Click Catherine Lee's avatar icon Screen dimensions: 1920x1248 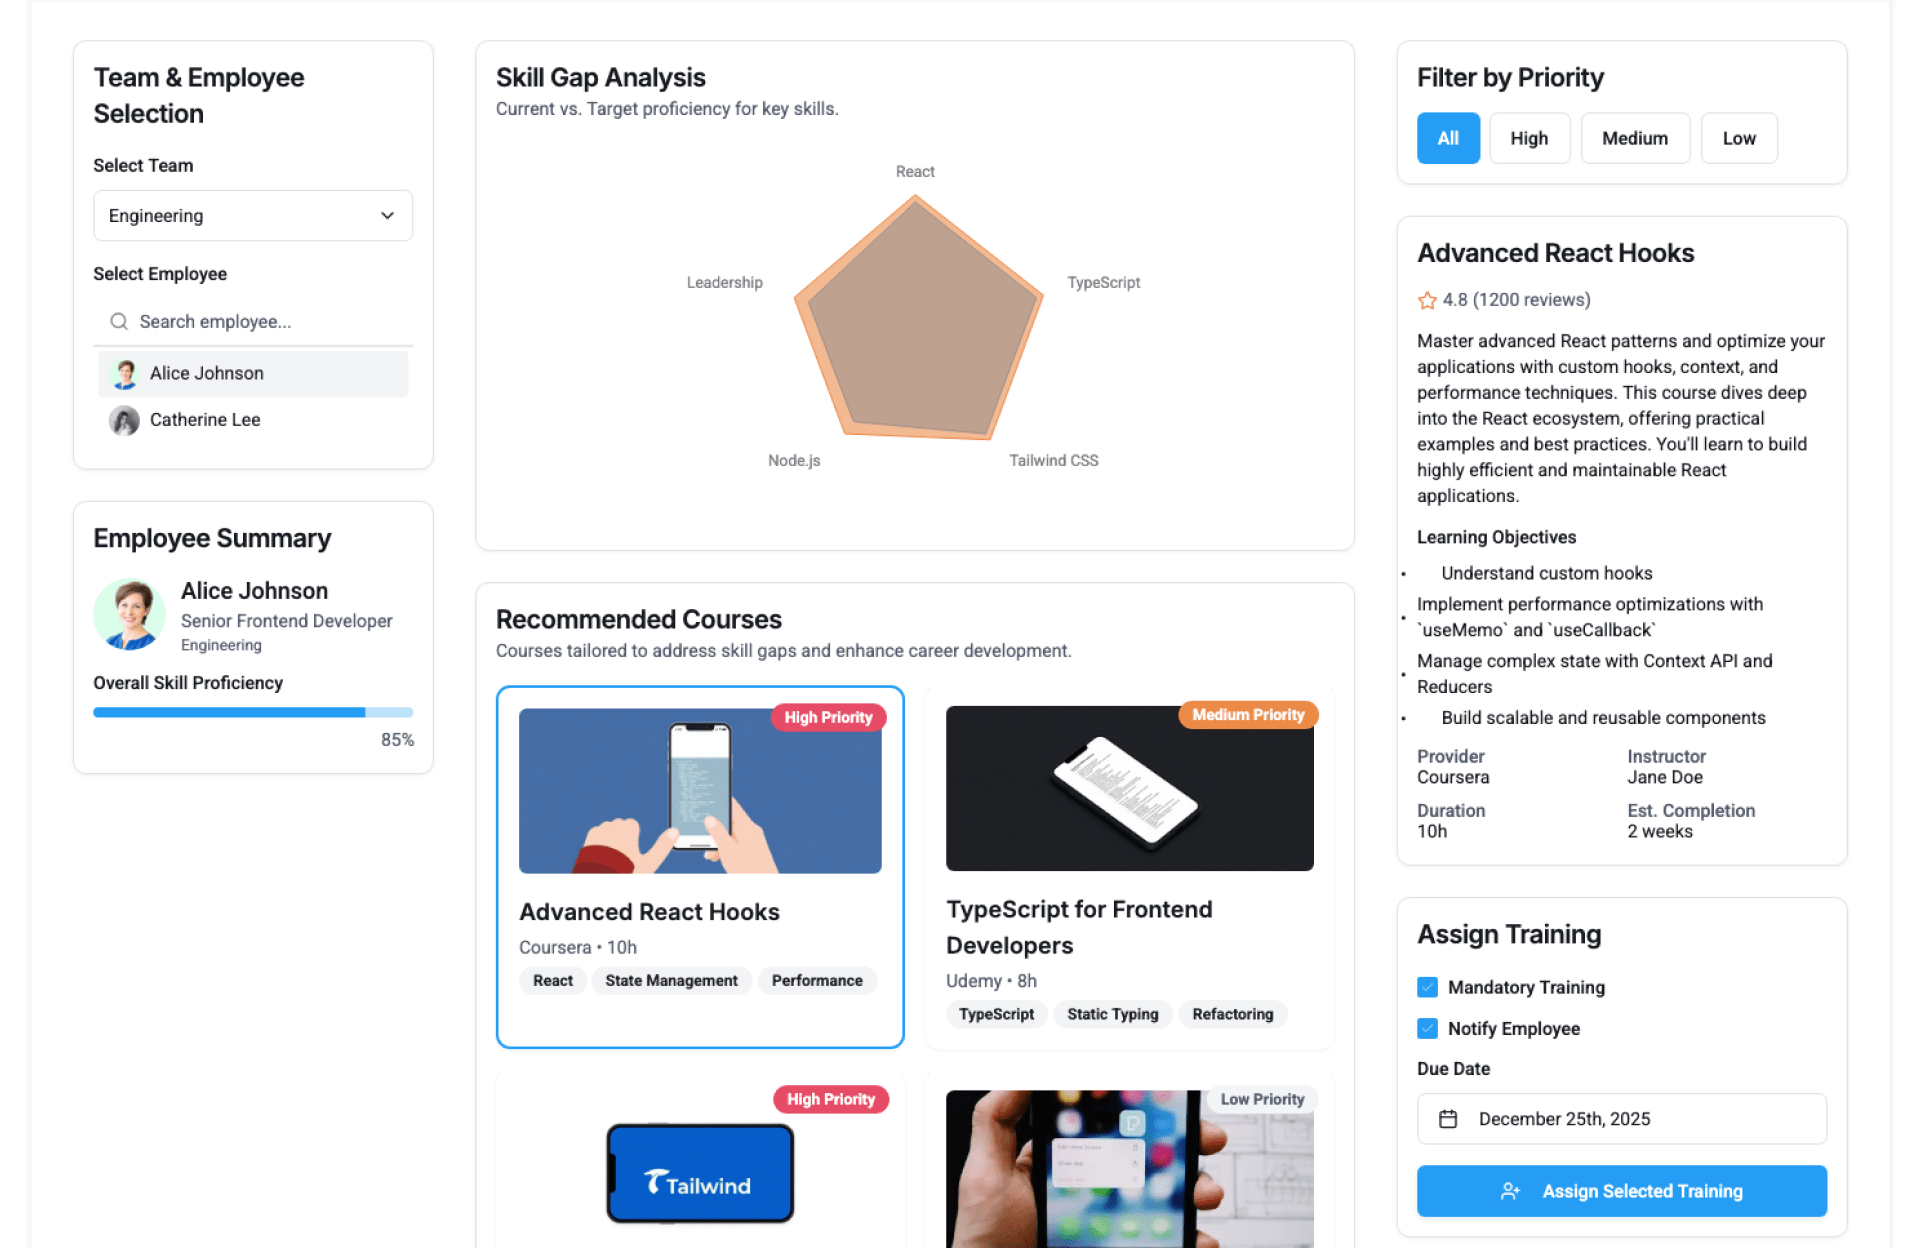coord(125,420)
